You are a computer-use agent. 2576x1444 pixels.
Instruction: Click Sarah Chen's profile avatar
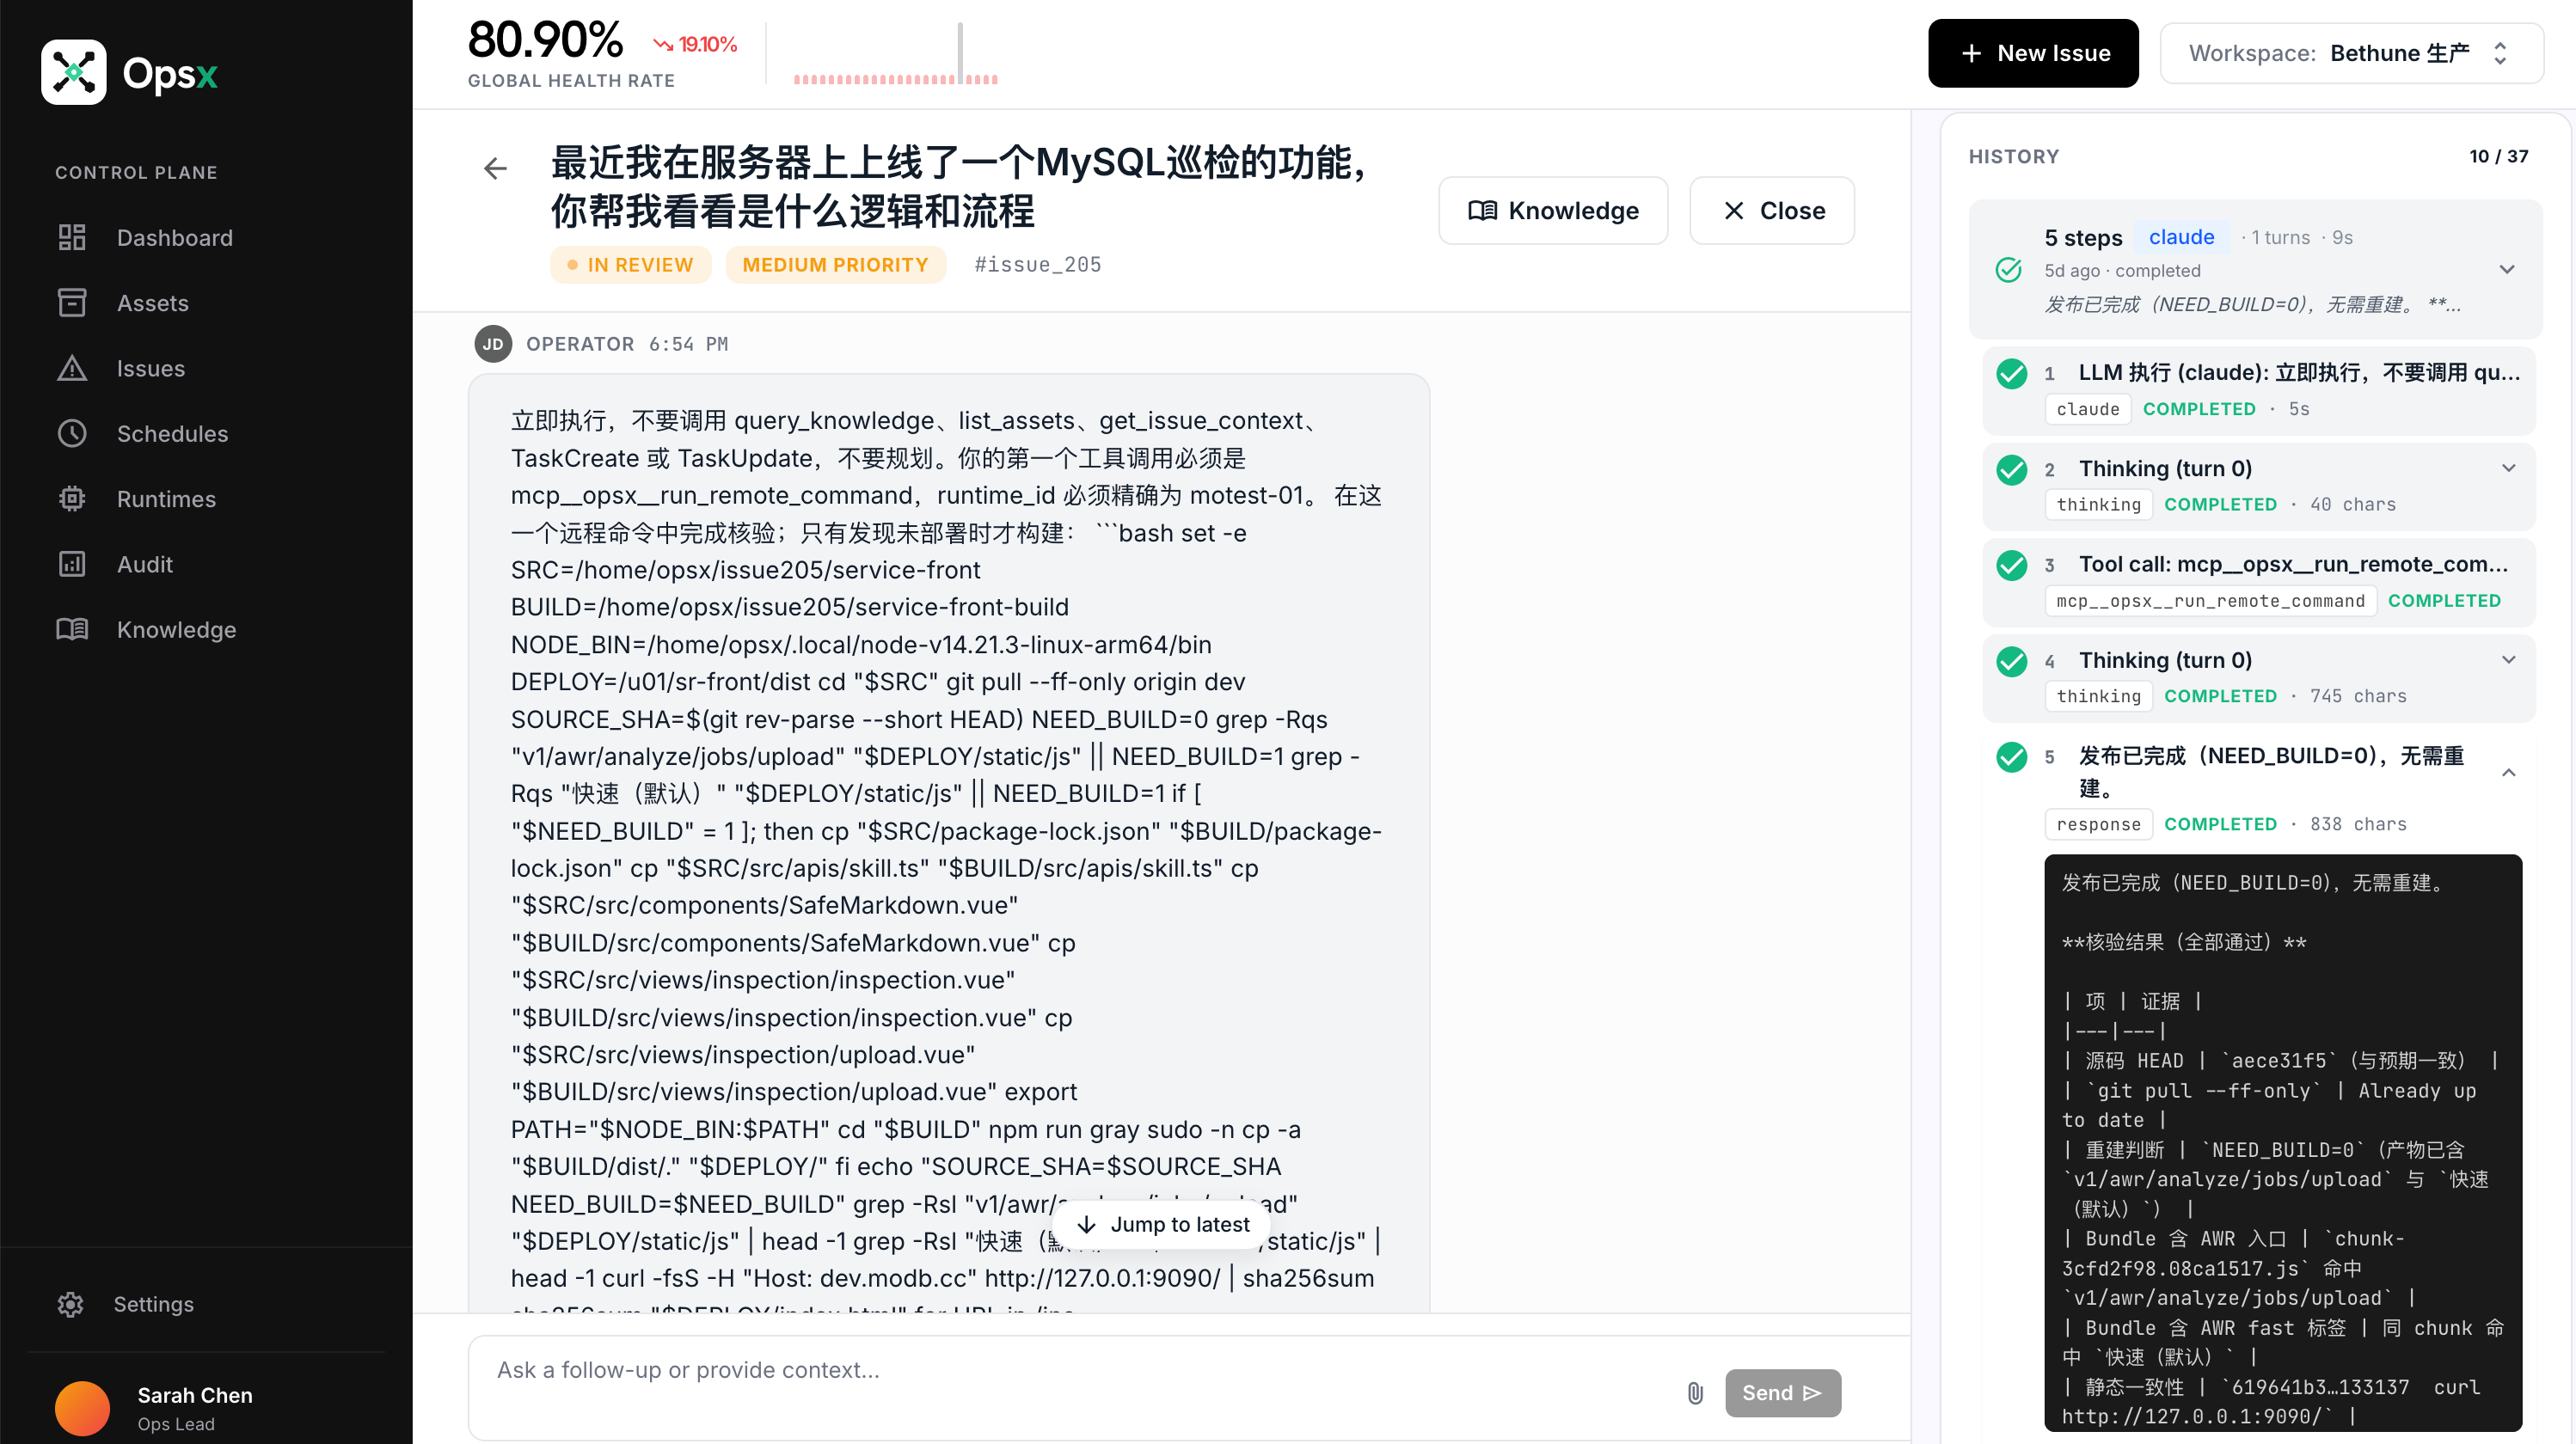click(x=82, y=1408)
